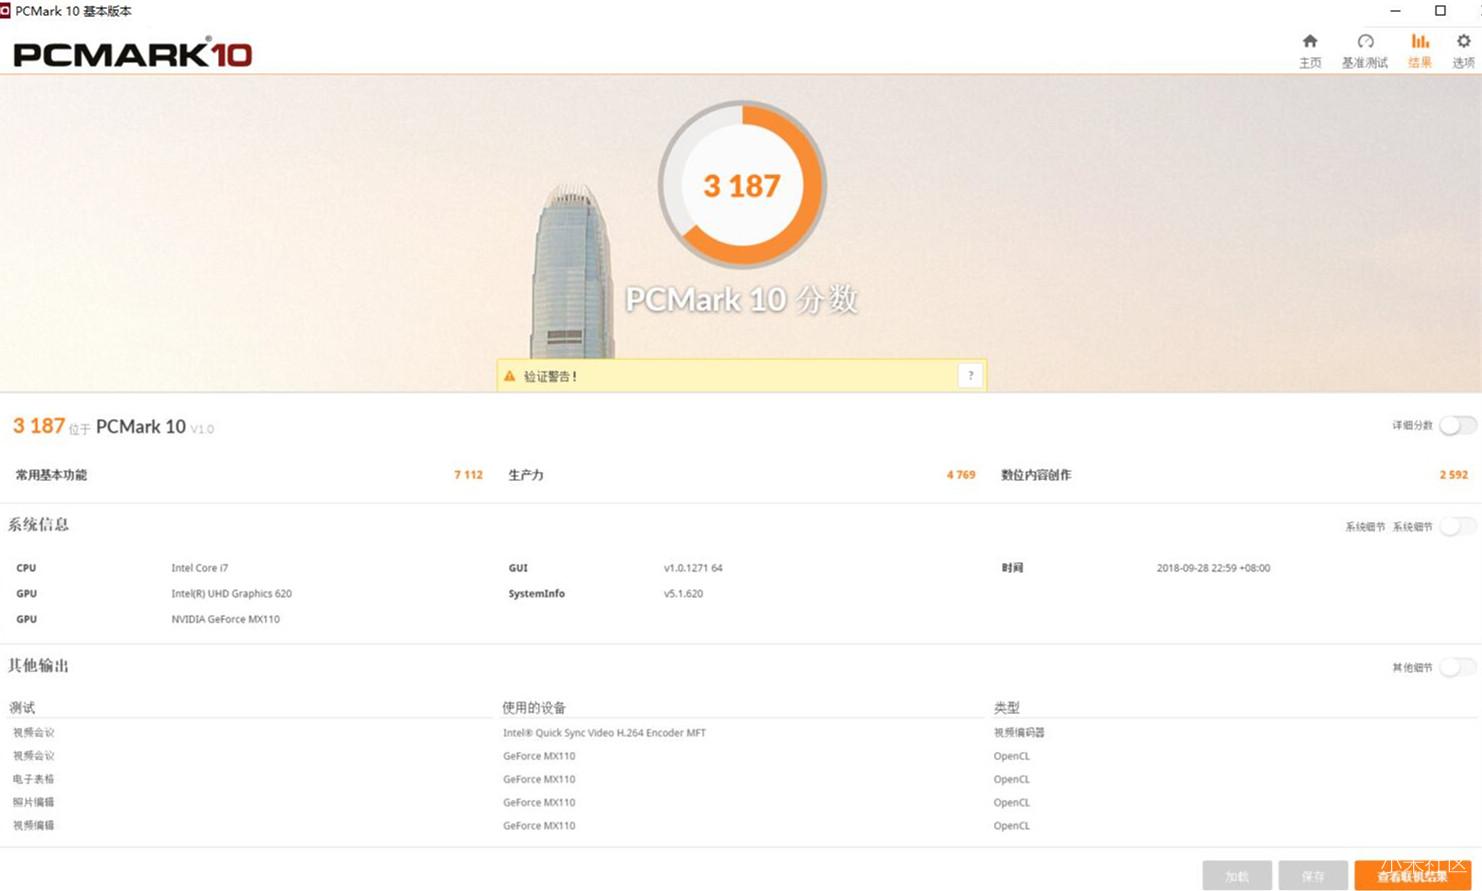Click 视频编辑 test row
This screenshot has width=1482, height=891.
[33, 826]
